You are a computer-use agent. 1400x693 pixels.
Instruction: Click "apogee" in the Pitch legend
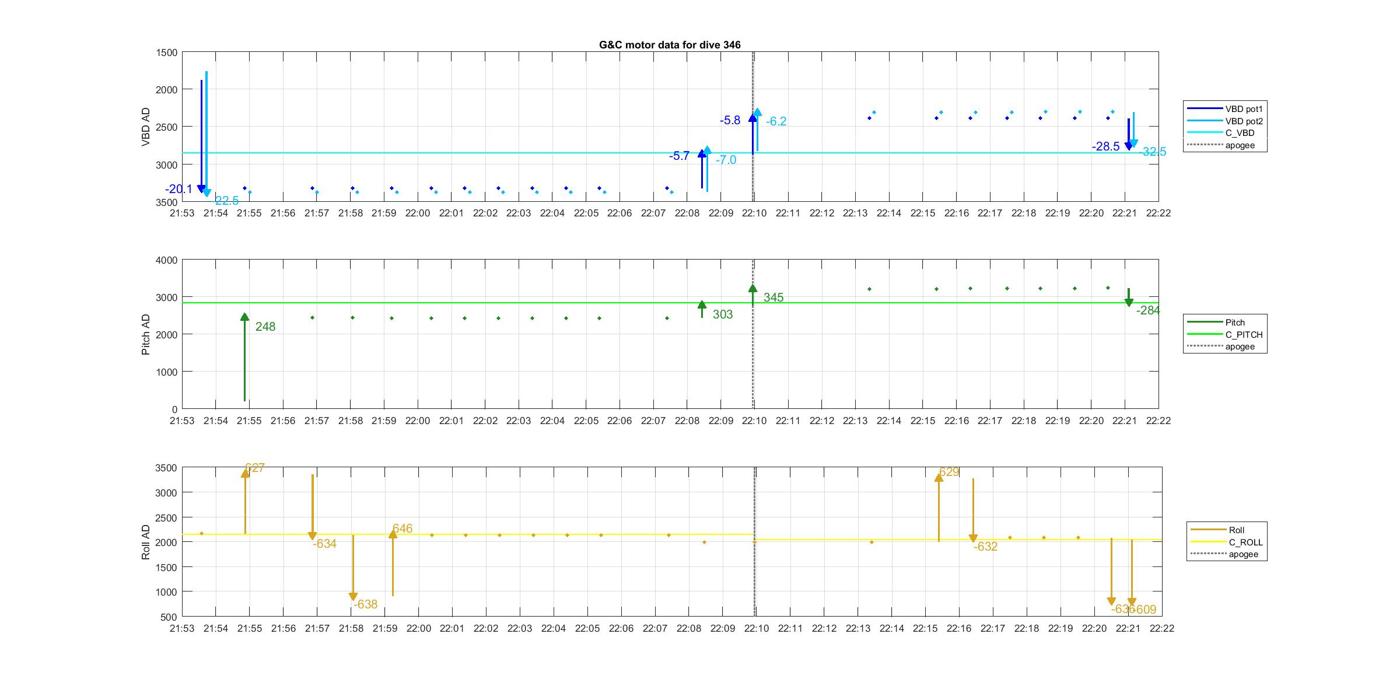(x=1239, y=346)
